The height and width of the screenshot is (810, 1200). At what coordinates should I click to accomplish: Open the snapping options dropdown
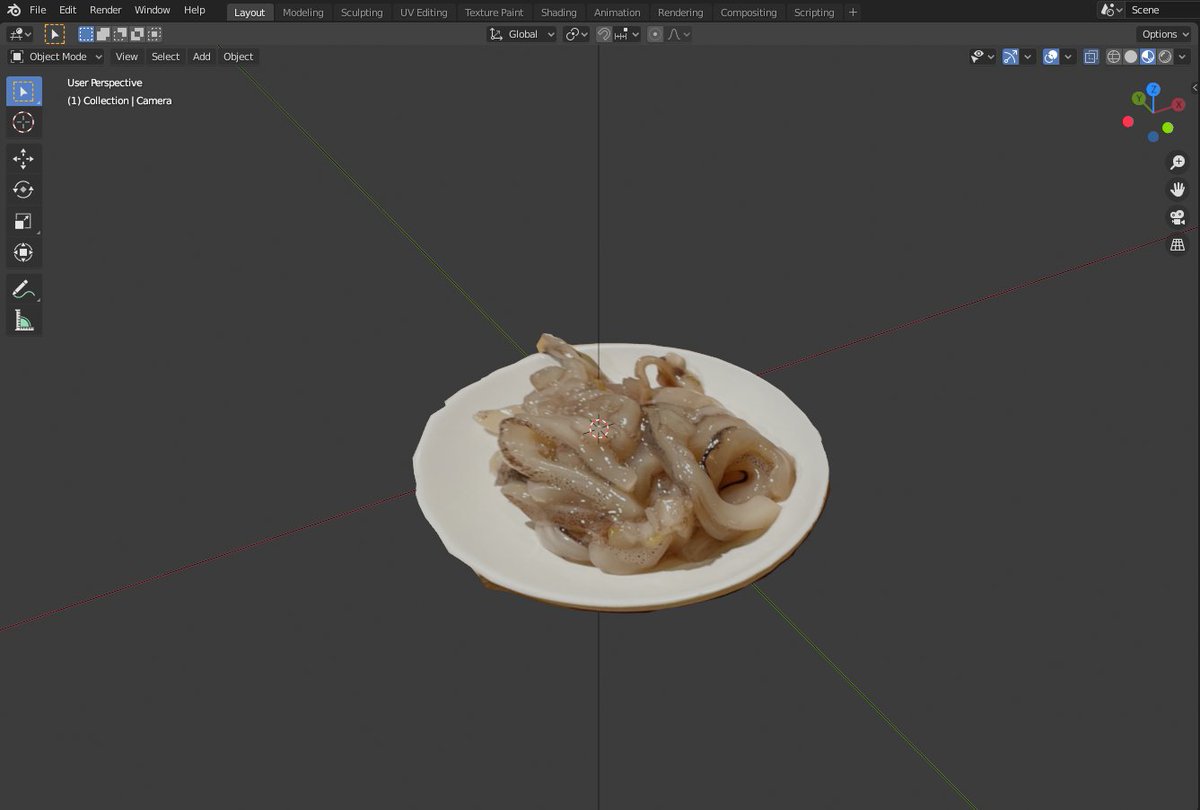click(626, 34)
